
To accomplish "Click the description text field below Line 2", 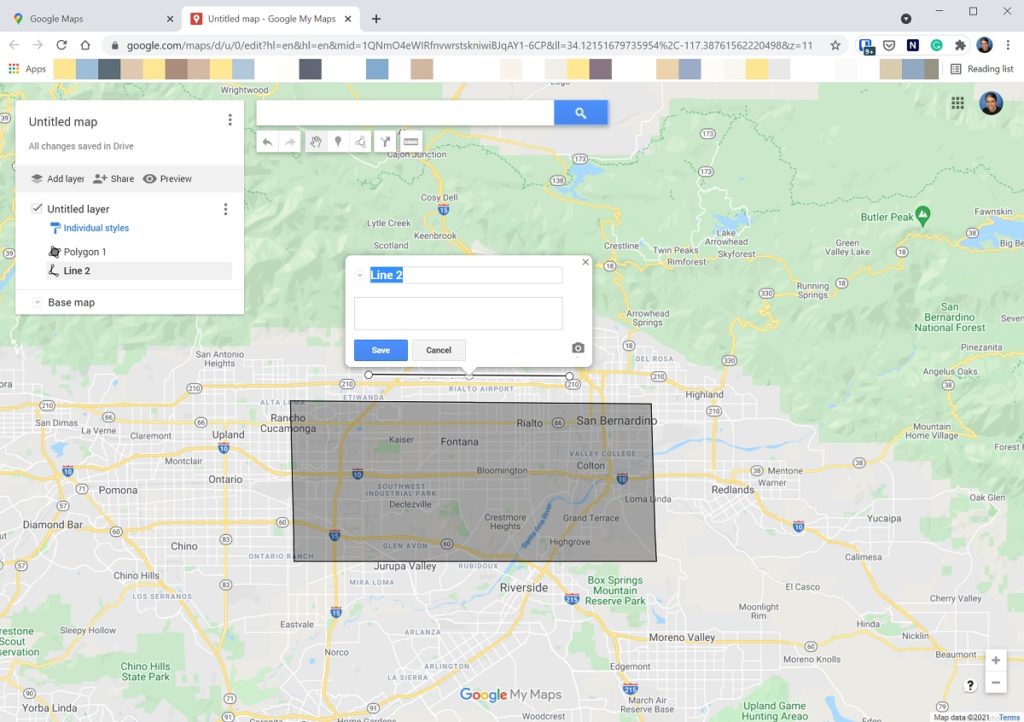I will coord(458,313).
